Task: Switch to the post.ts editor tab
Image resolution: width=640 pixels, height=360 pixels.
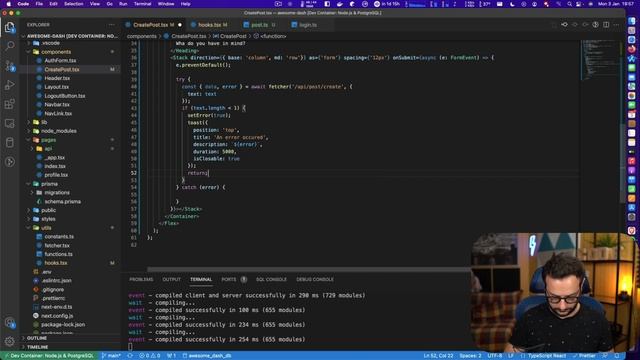Action: [259, 25]
